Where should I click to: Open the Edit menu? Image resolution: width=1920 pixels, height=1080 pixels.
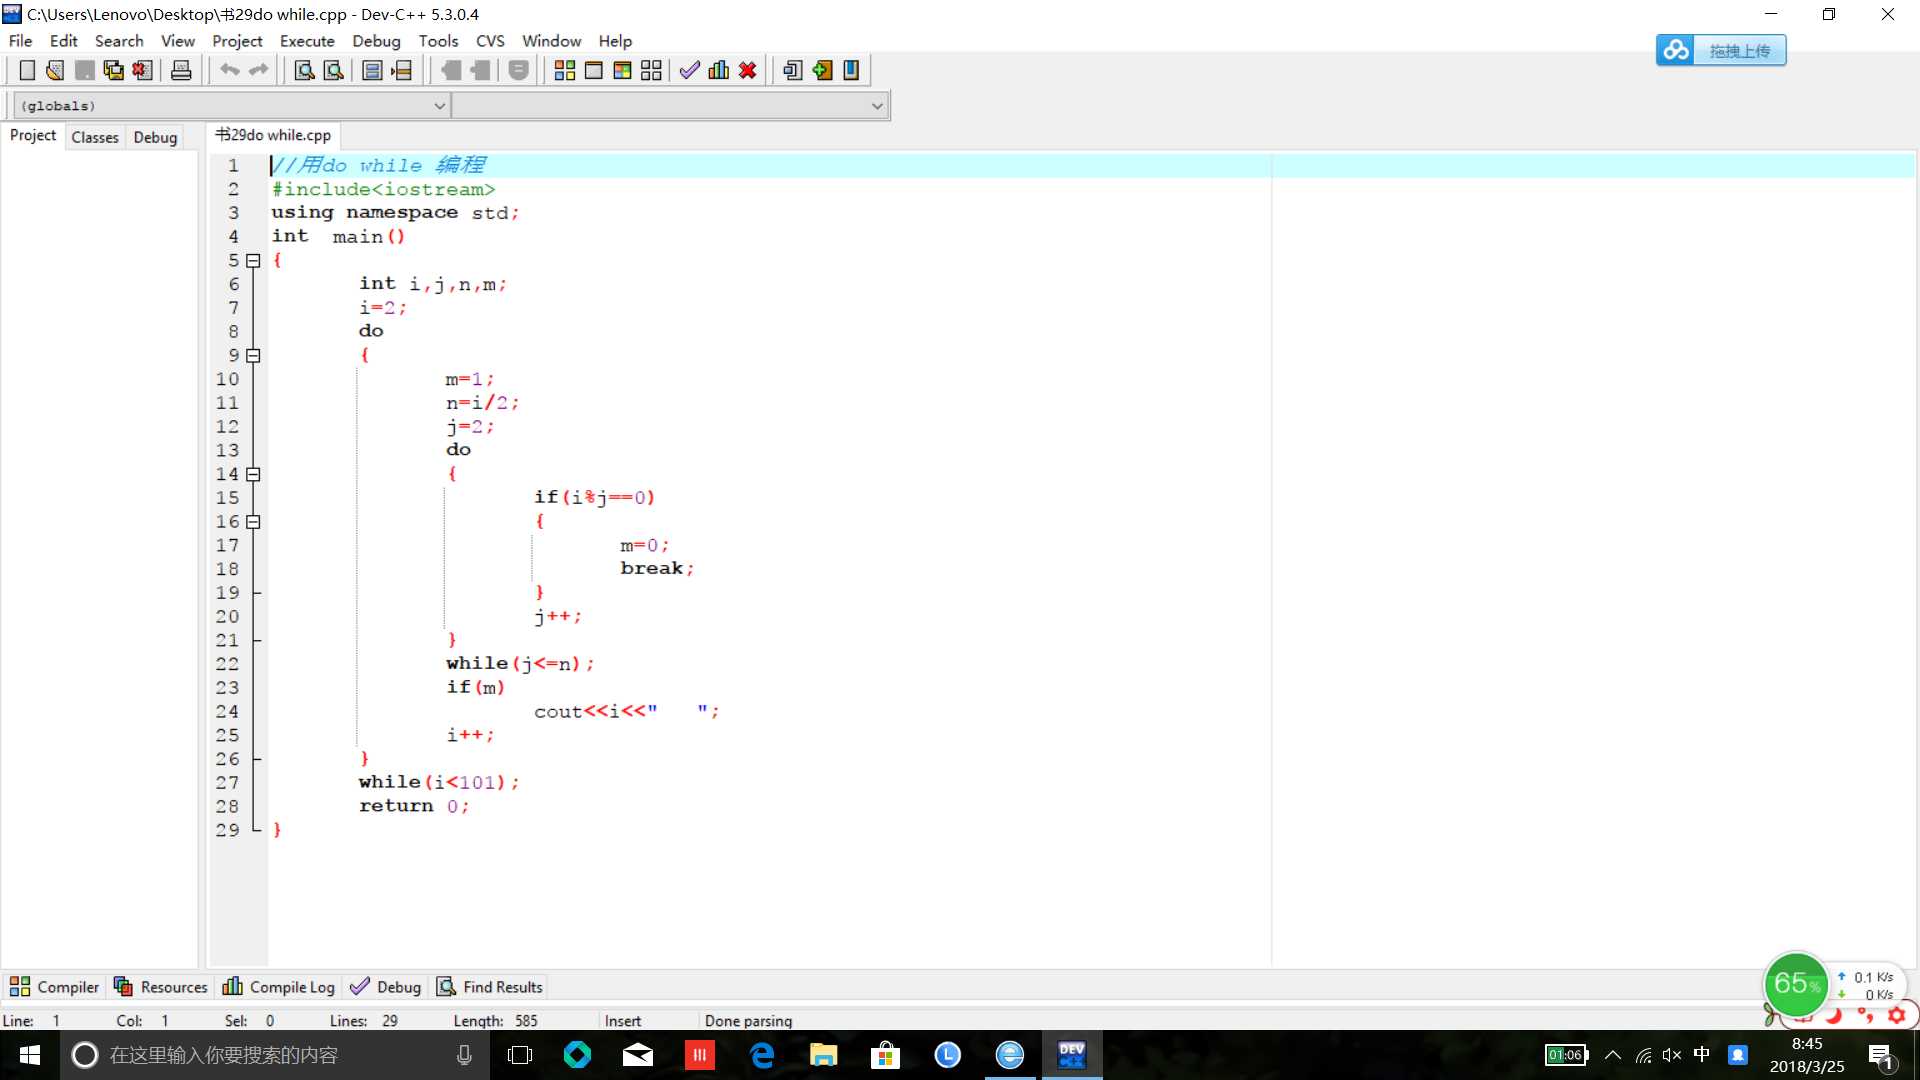[63, 41]
